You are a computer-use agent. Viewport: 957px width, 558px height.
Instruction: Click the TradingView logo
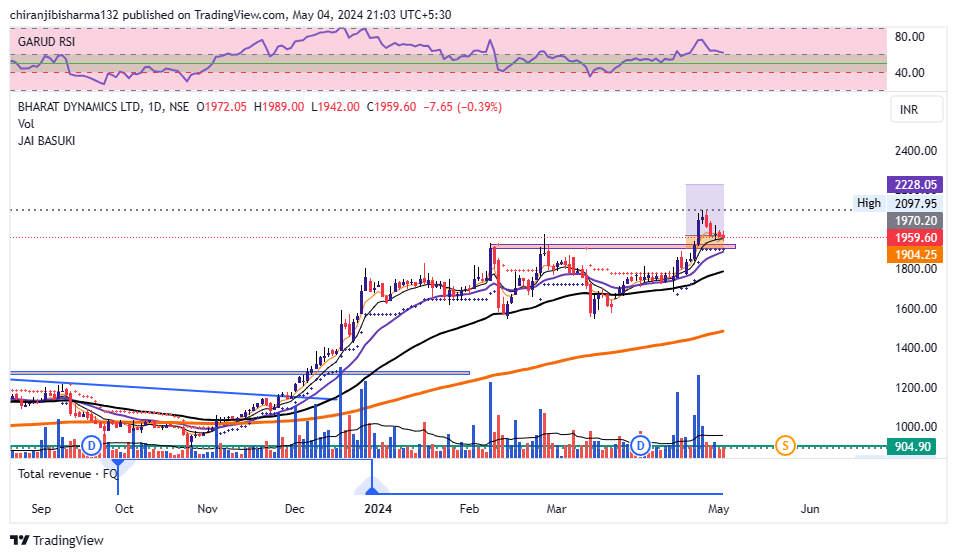(x=57, y=540)
